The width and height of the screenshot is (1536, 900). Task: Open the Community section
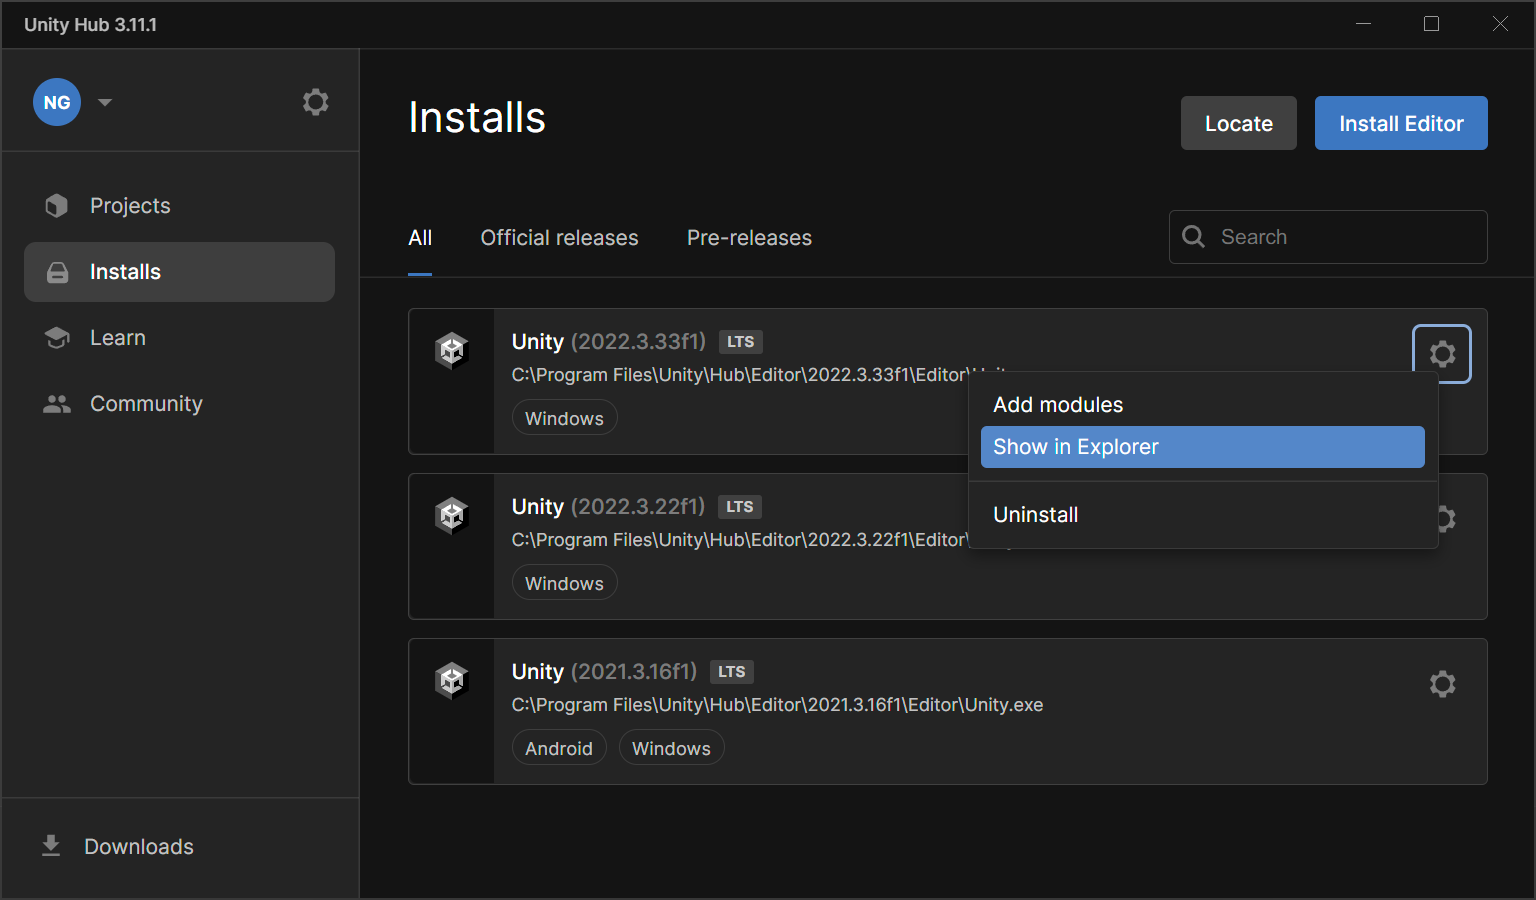point(145,403)
